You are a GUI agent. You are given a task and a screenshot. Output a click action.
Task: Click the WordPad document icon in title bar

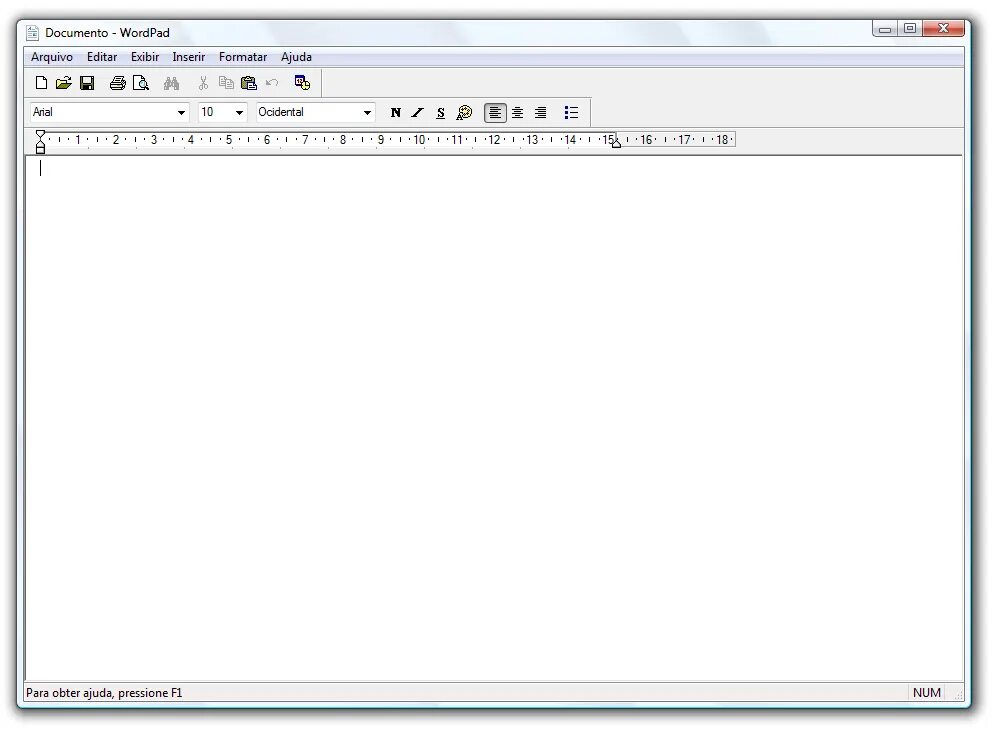pyautogui.click(x=33, y=32)
